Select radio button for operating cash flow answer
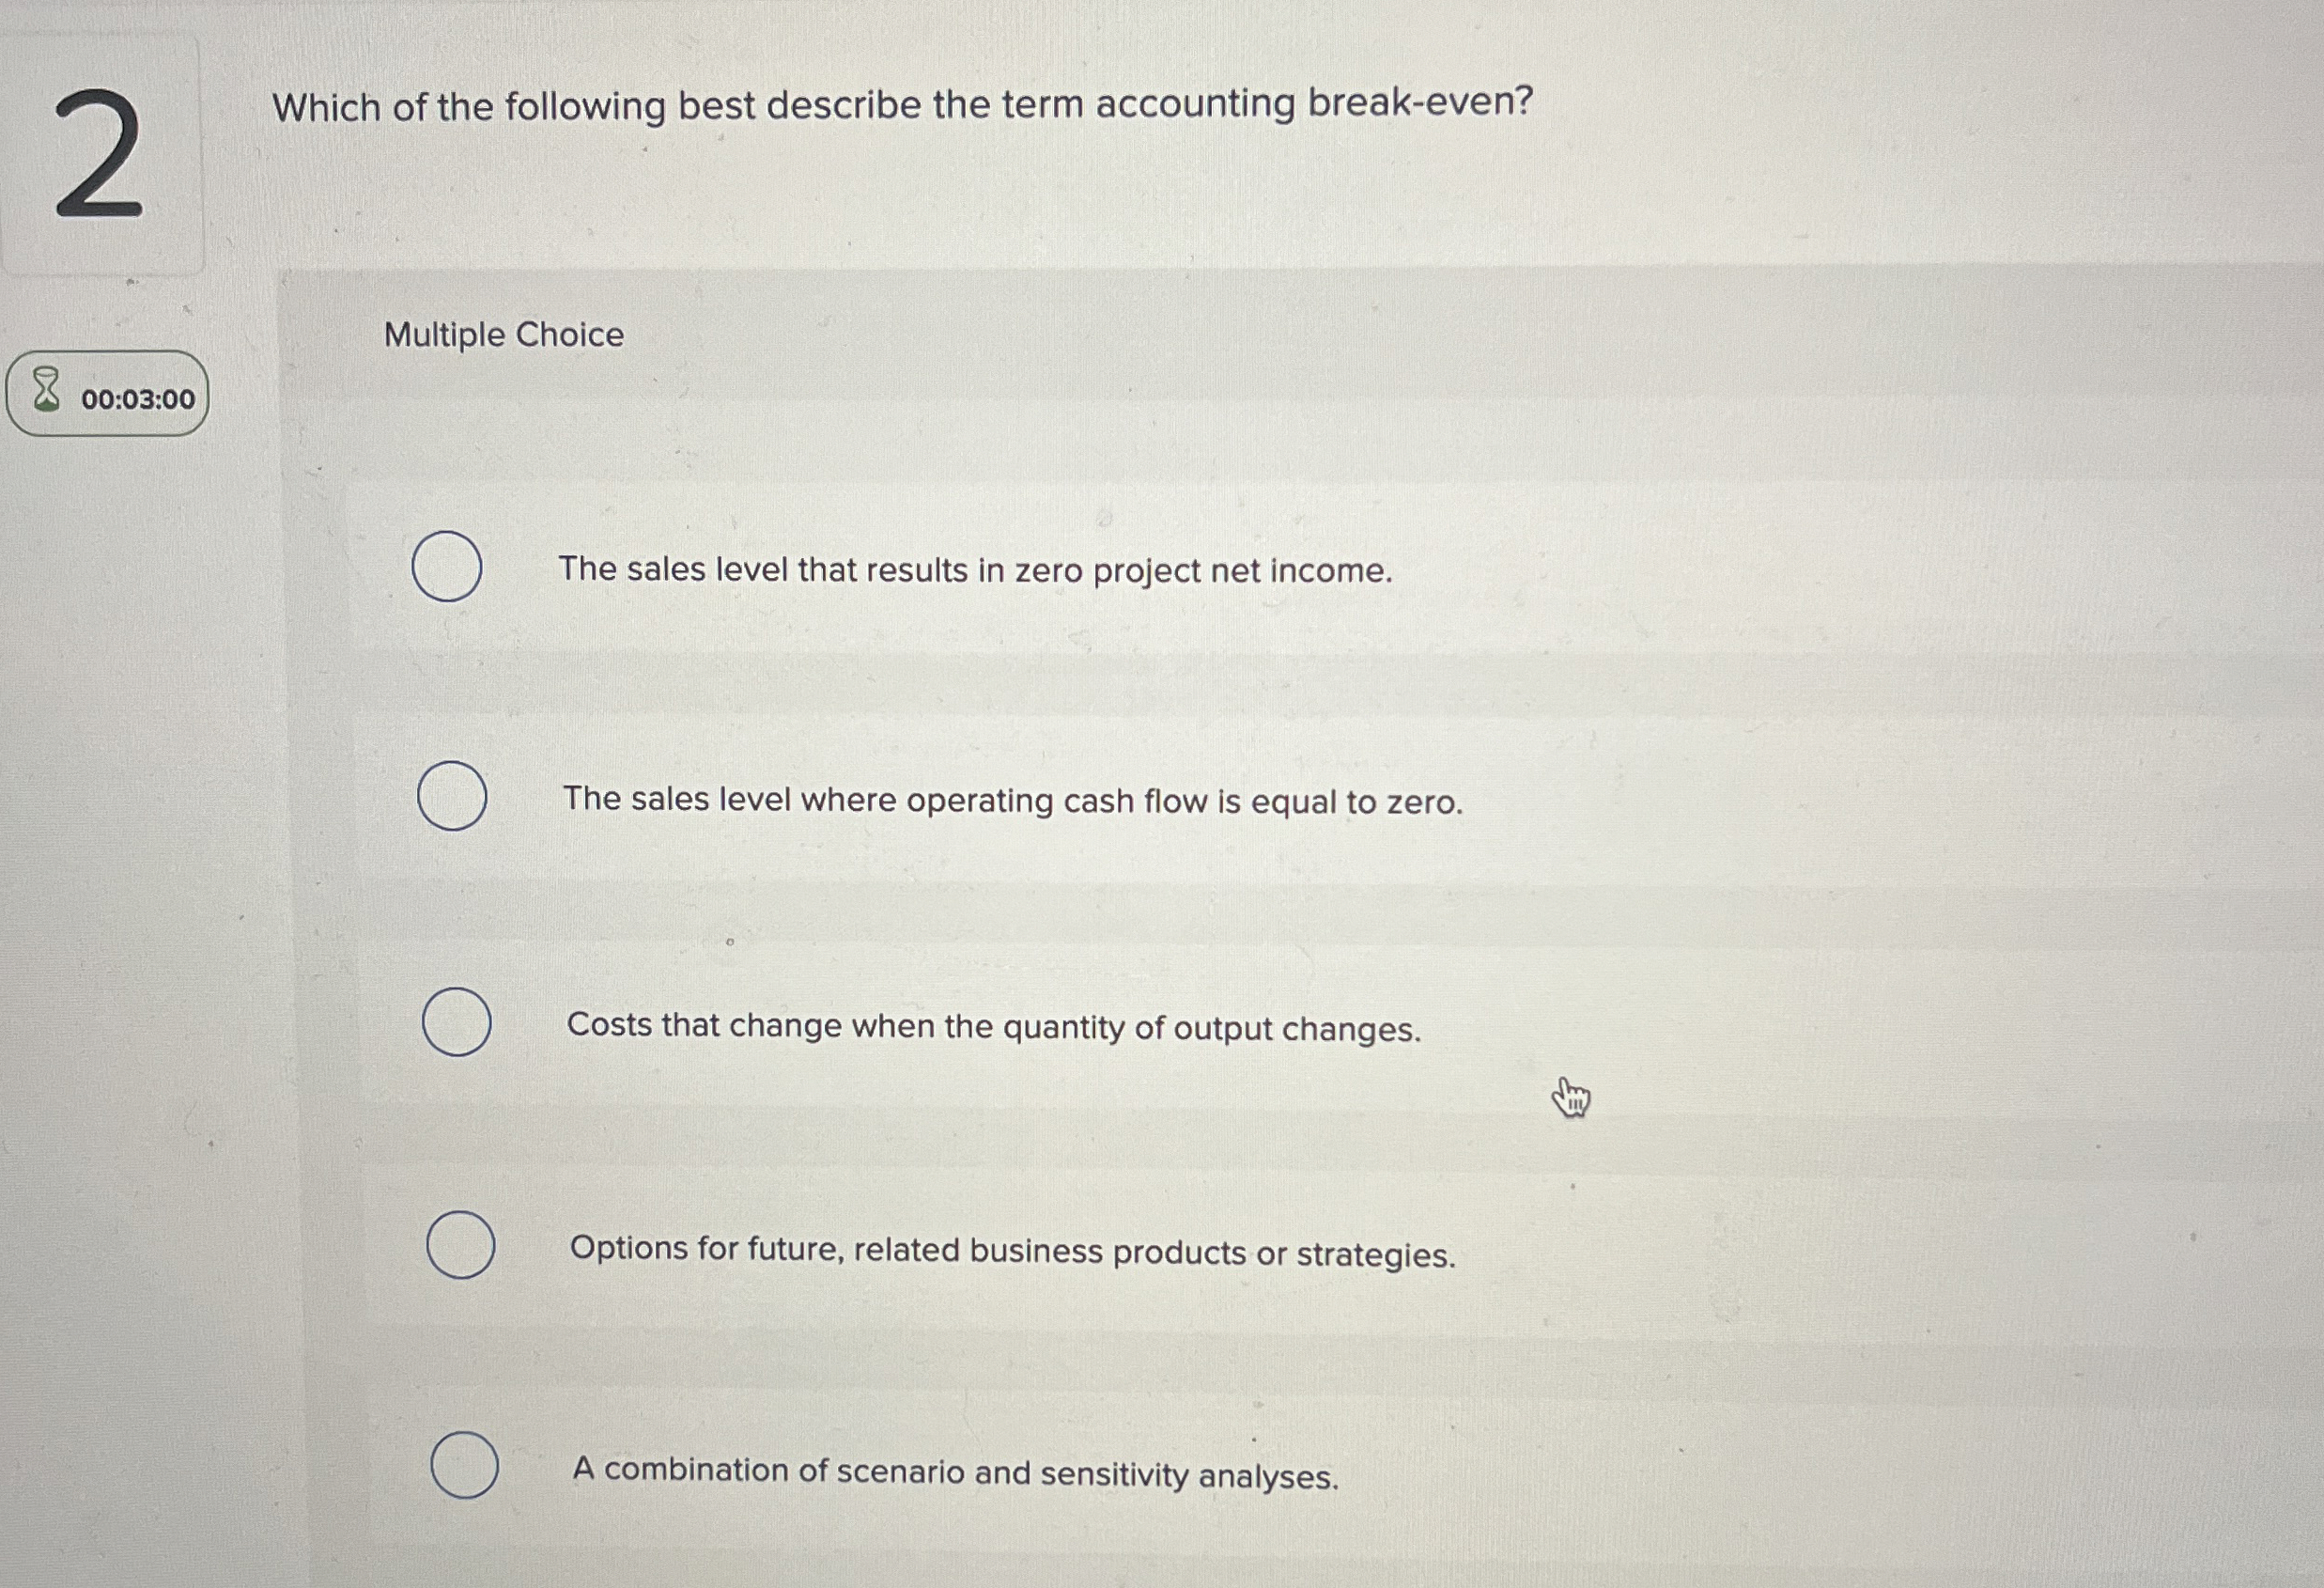The image size is (2324, 1588). pyautogui.click(x=452, y=798)
